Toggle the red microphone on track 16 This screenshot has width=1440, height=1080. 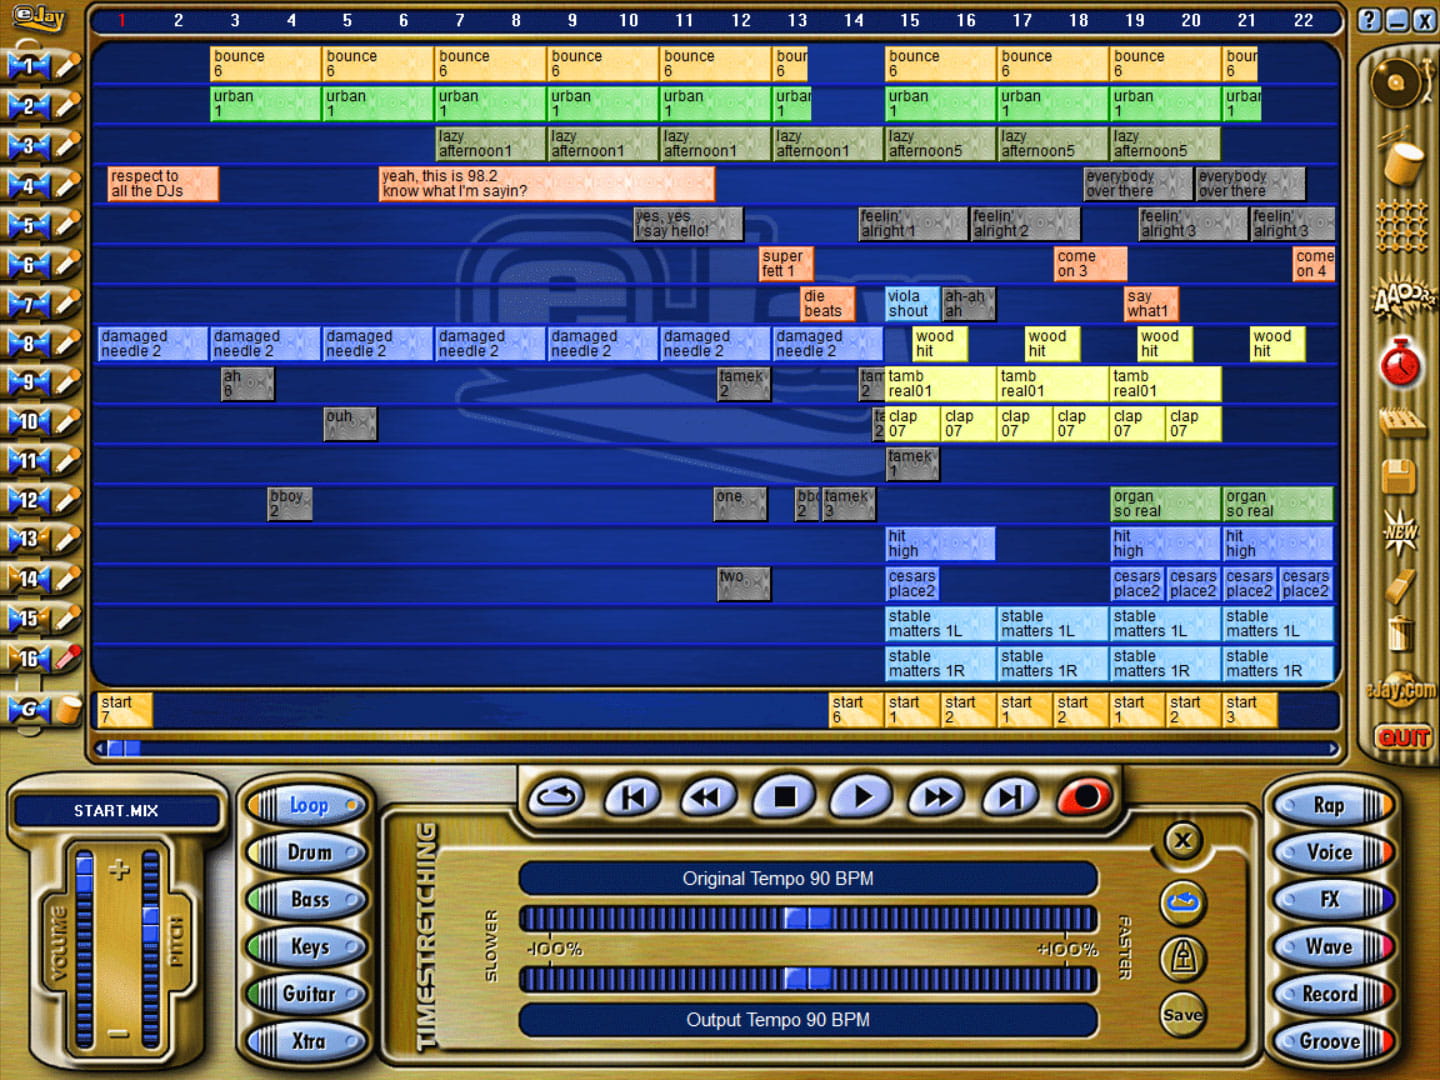pos(67,657)
